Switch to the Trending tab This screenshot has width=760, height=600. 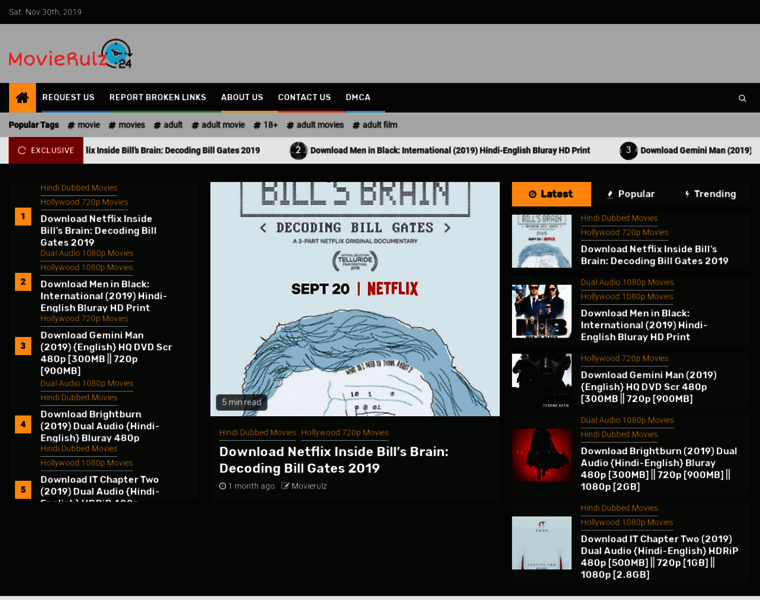pos(710,194)
